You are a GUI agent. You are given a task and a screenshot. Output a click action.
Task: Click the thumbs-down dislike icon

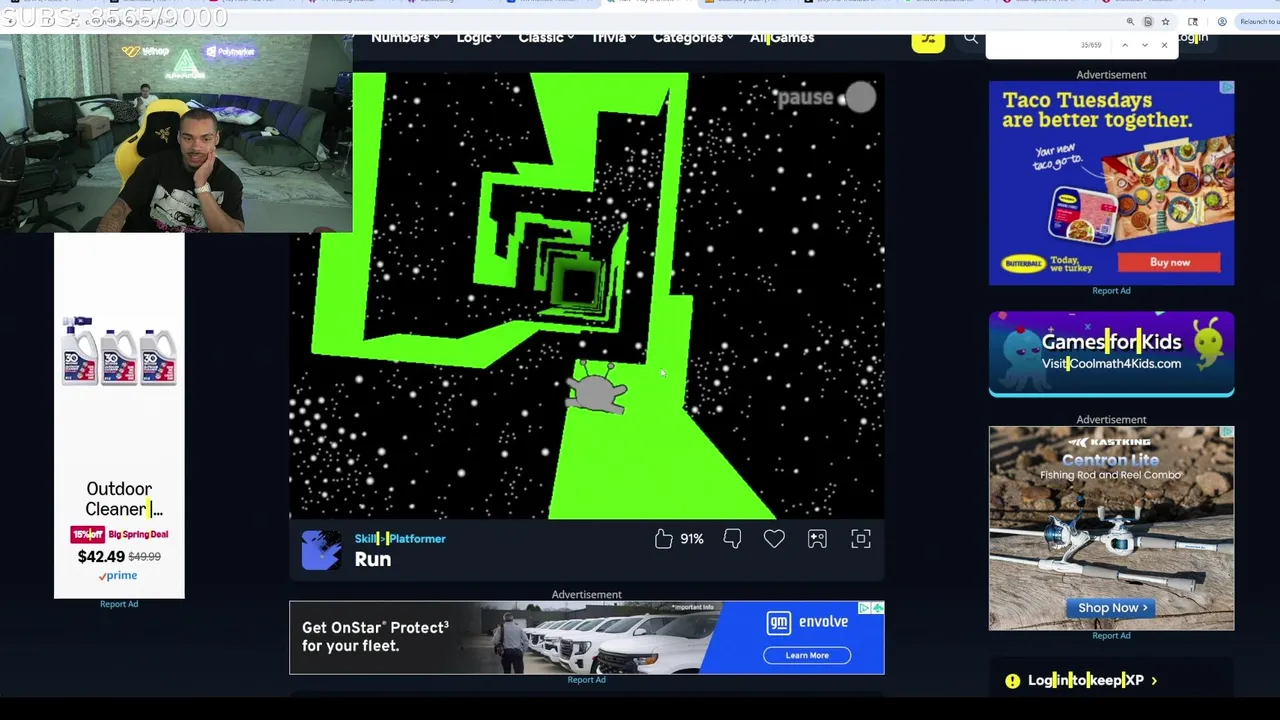(x=732, y=539)
